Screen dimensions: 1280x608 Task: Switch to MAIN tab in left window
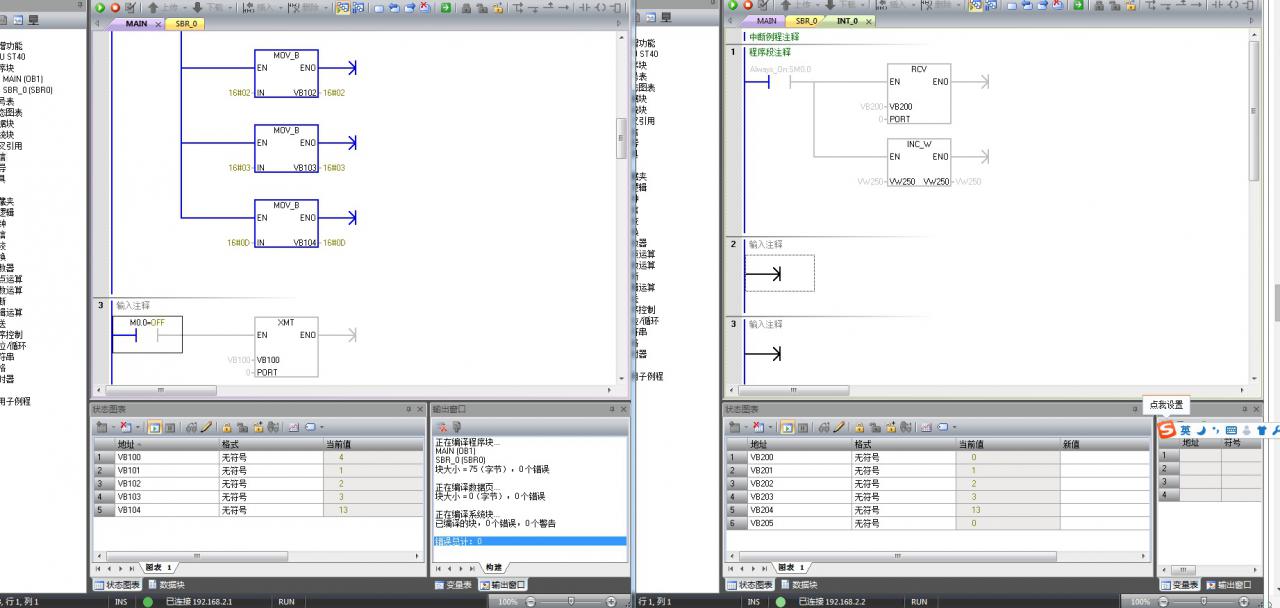(x=136, y=23)
